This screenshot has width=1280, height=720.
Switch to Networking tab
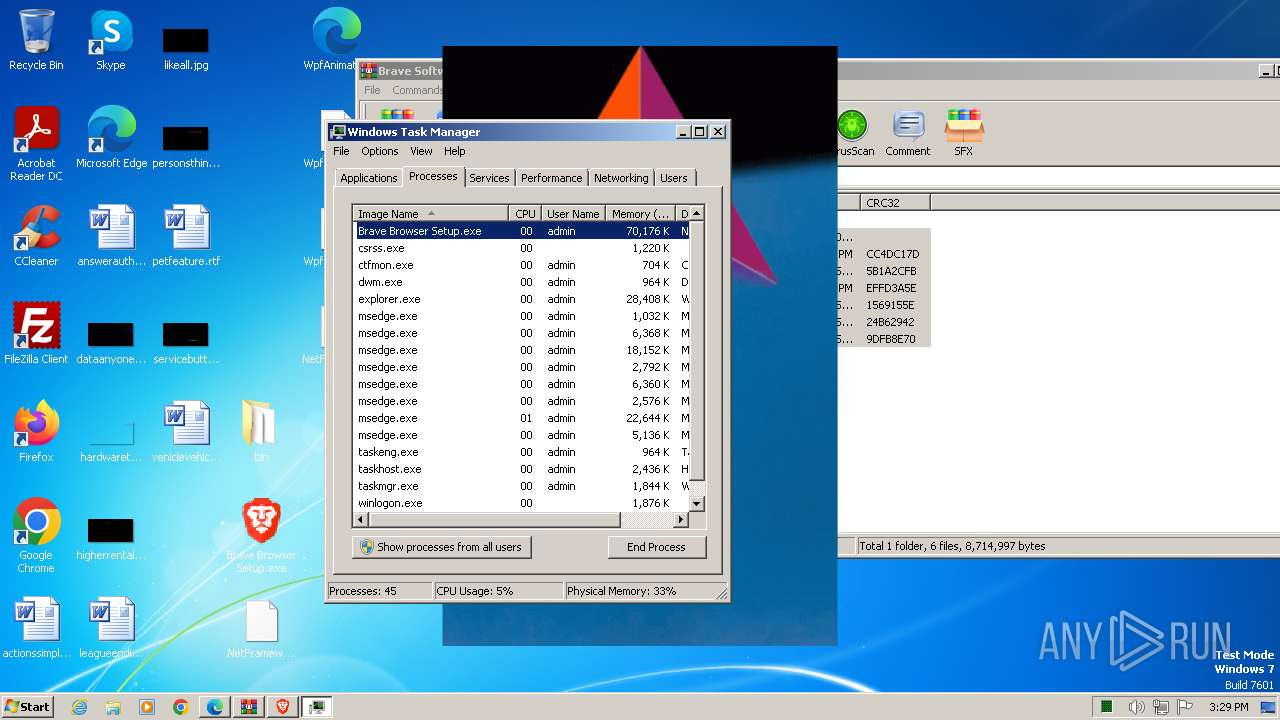tap(621, 178)
